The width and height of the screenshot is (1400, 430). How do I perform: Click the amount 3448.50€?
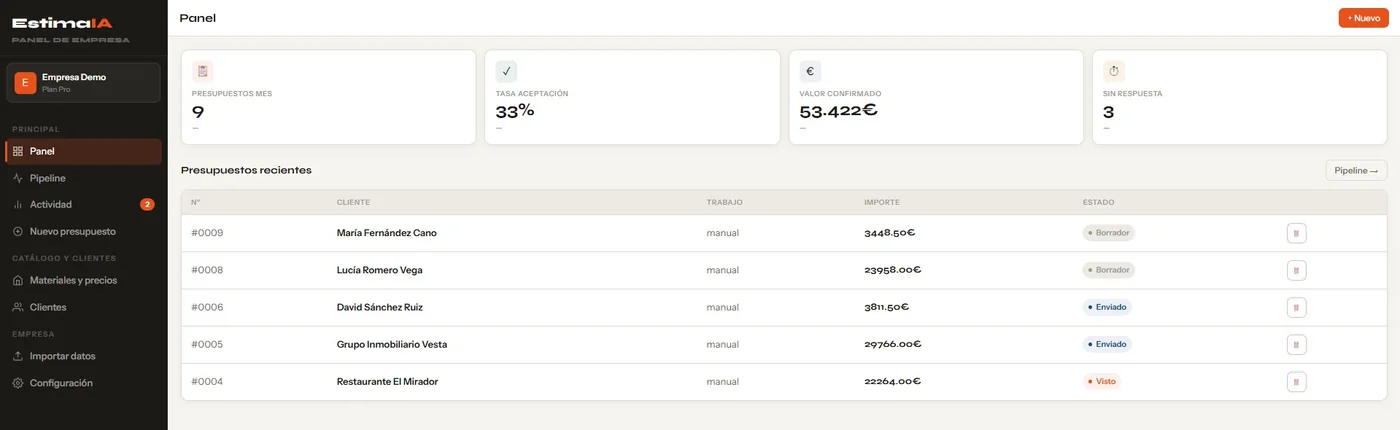(x=890, y=233)
